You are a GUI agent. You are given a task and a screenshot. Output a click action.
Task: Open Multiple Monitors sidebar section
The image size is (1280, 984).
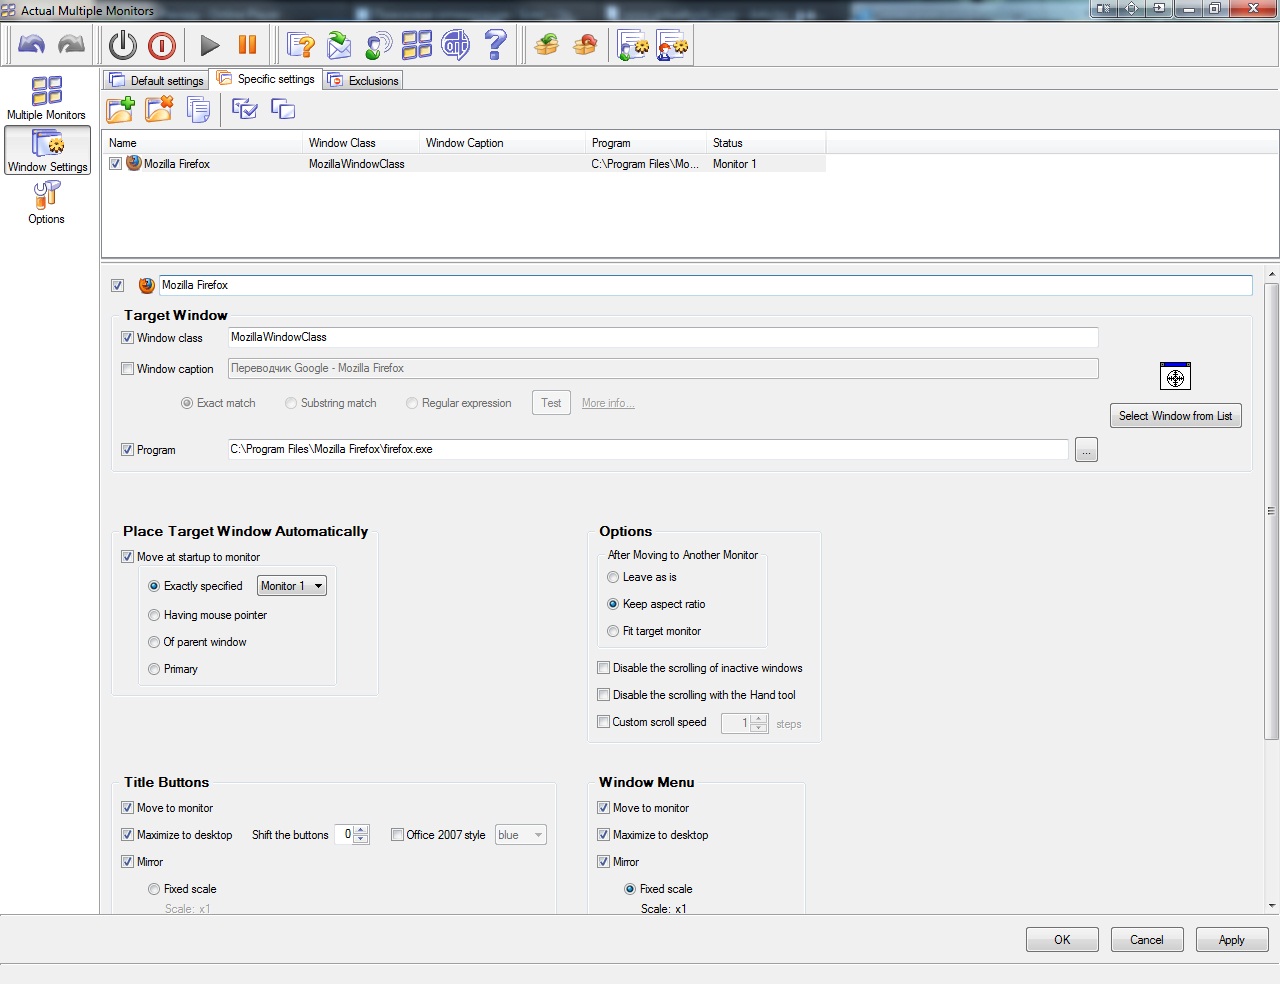(46, 98)
